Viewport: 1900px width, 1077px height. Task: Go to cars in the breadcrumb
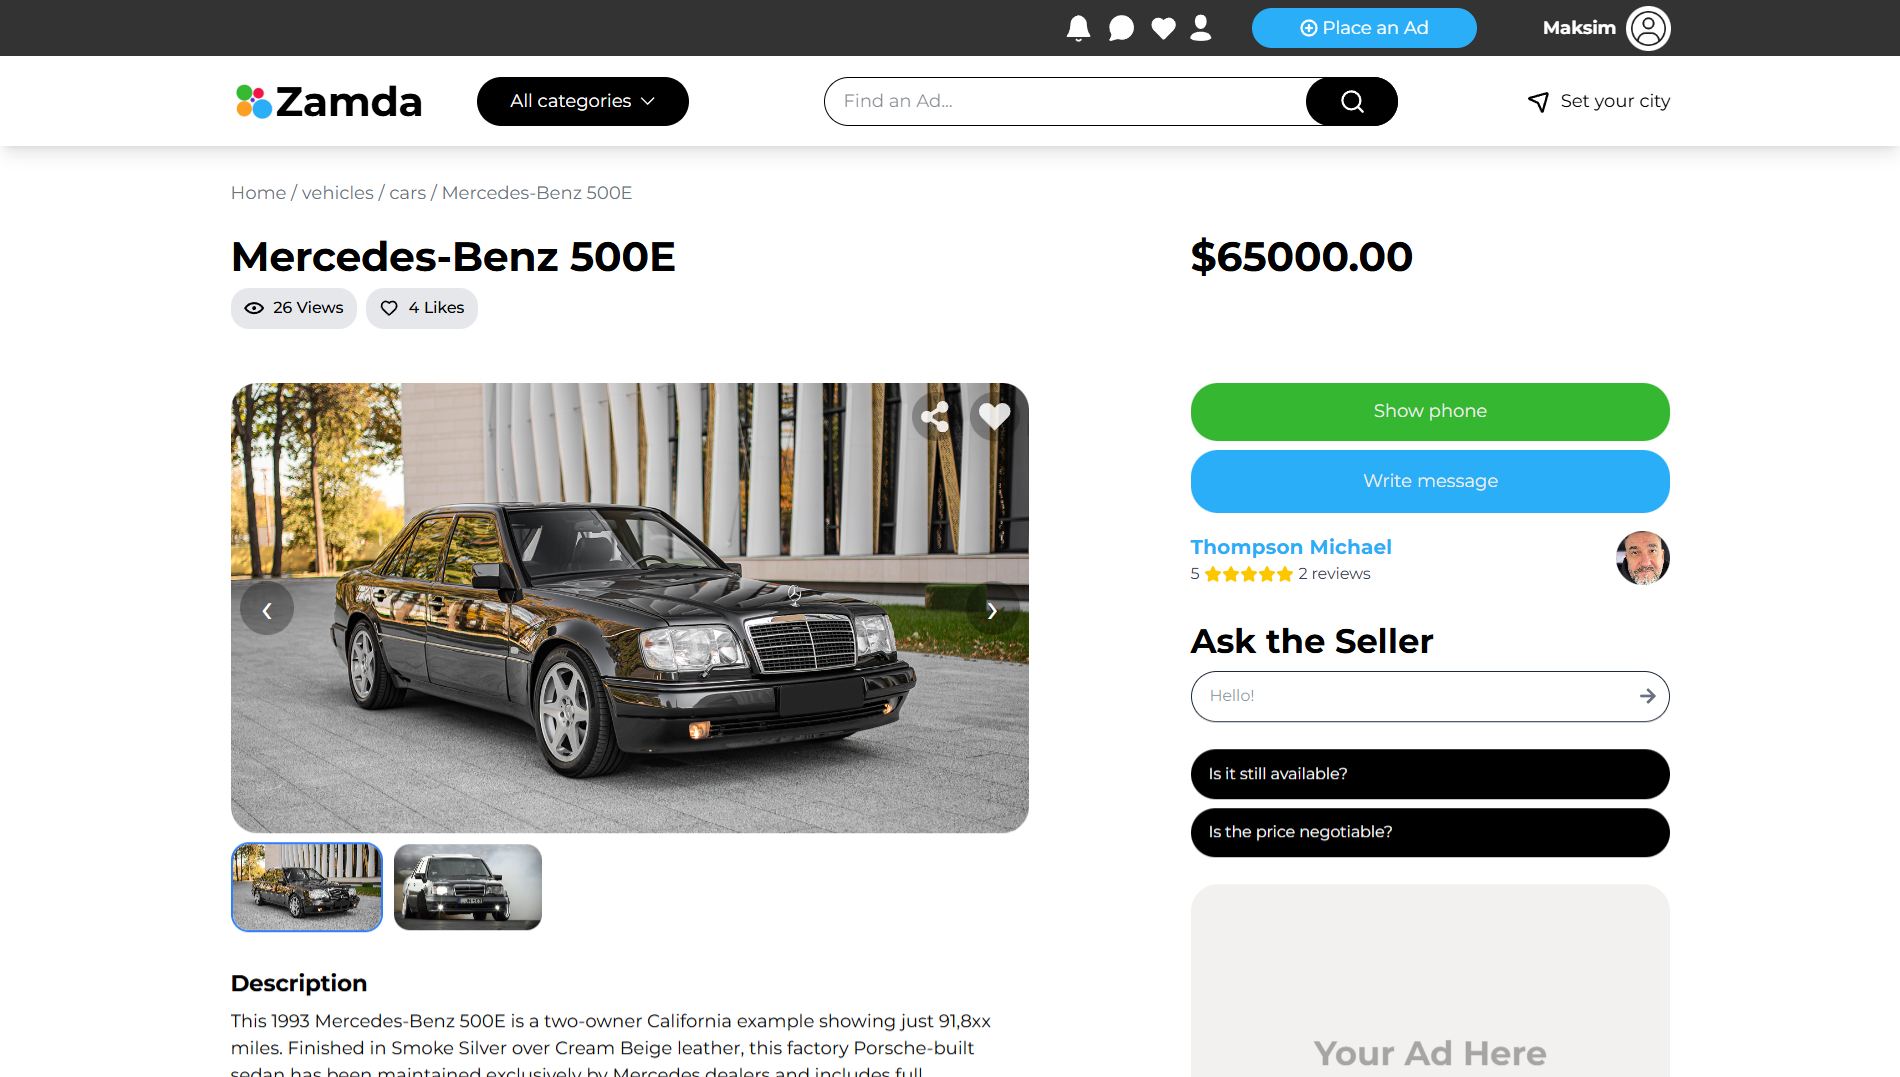(x=408, y=193)
